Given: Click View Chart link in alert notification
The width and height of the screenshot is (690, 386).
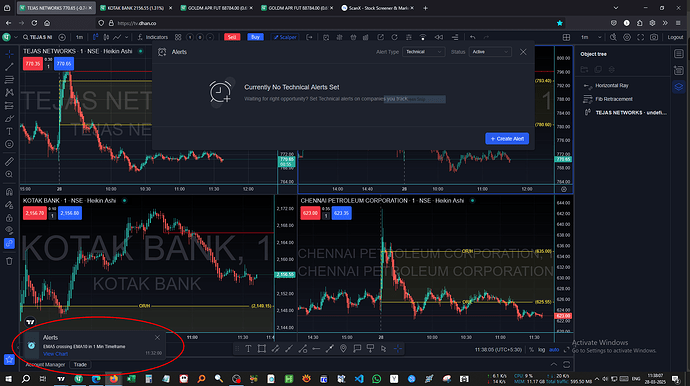Looking at the screenshot, I should coord(55,353).
